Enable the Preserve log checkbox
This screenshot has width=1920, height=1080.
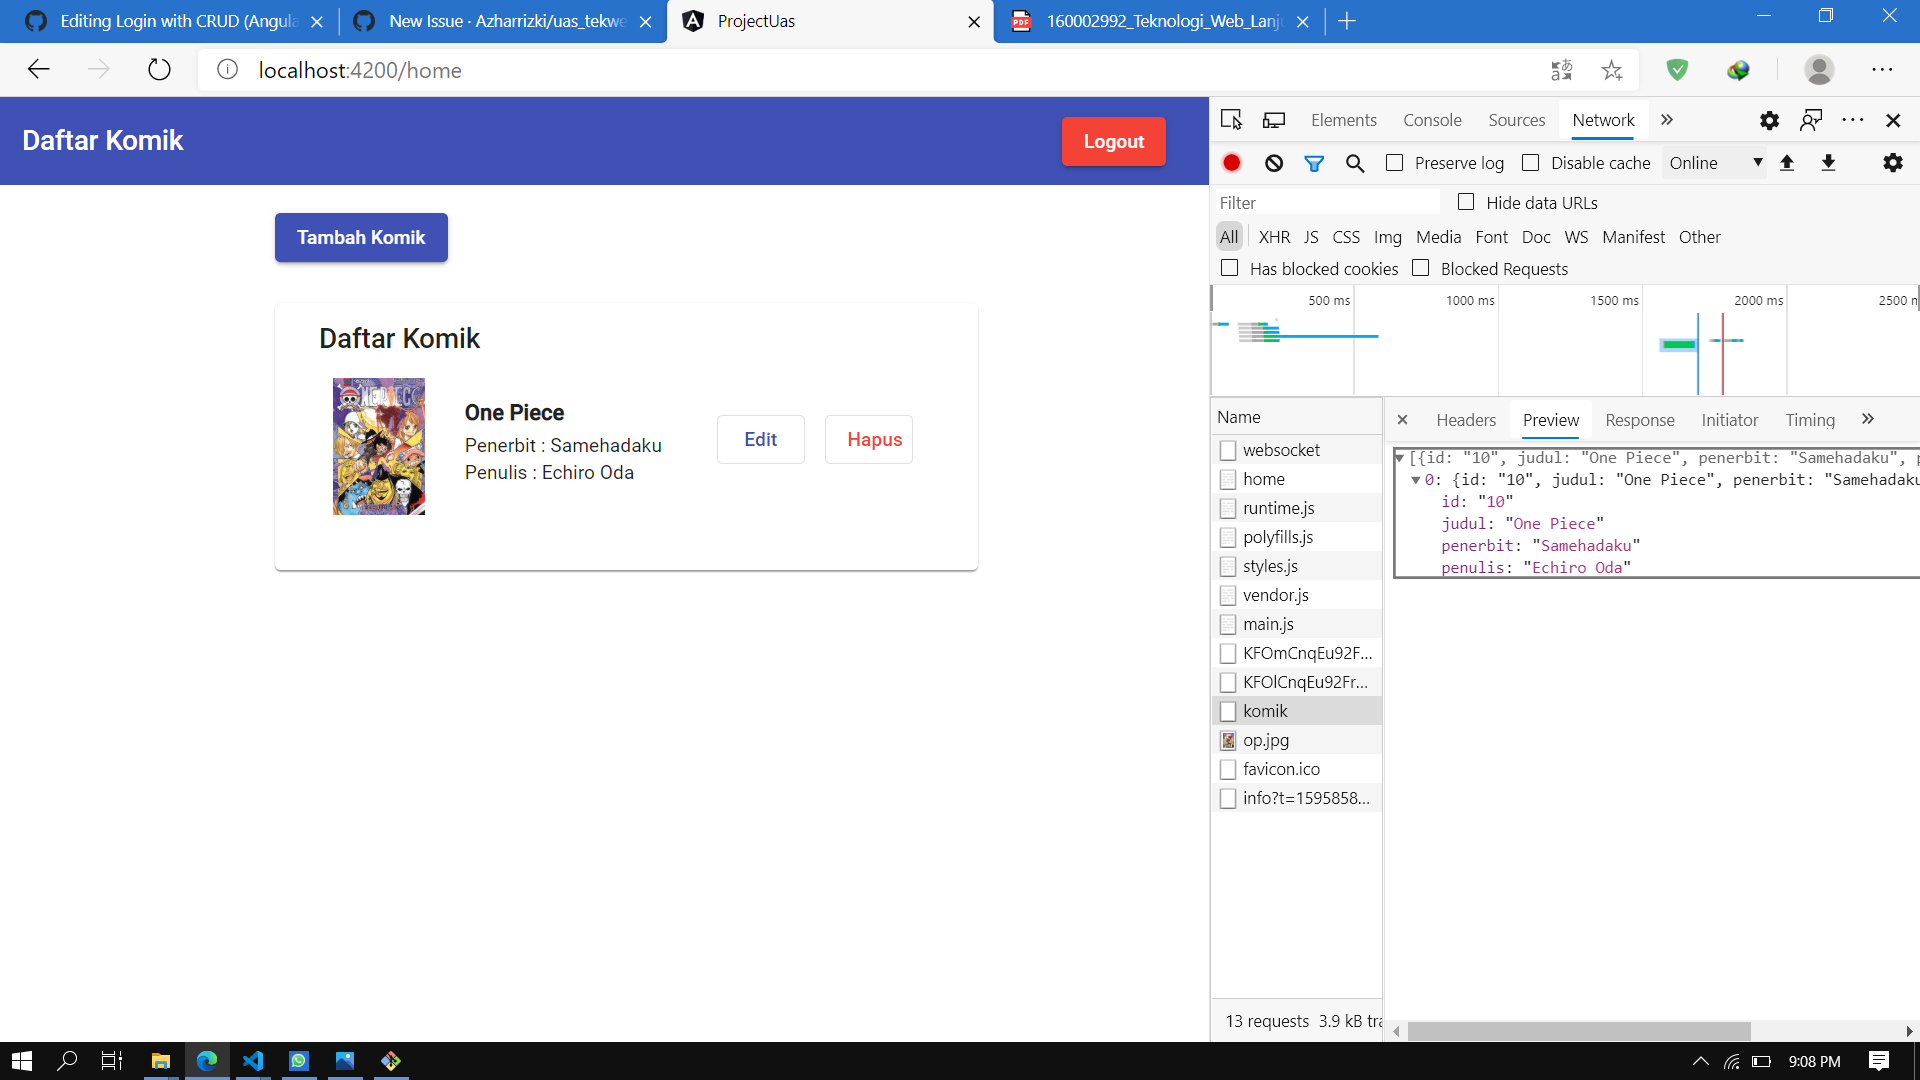[x=1395, y=163]
